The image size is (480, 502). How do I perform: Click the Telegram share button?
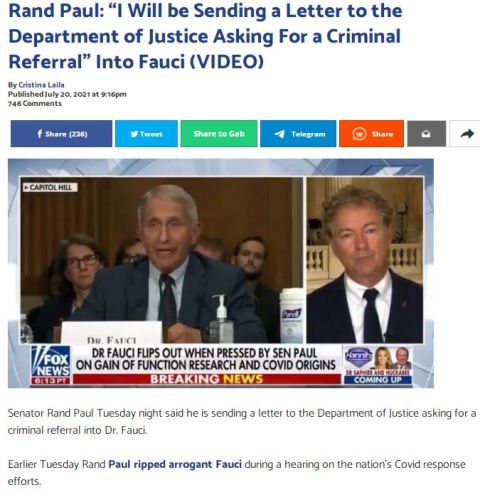pos(298,134)
